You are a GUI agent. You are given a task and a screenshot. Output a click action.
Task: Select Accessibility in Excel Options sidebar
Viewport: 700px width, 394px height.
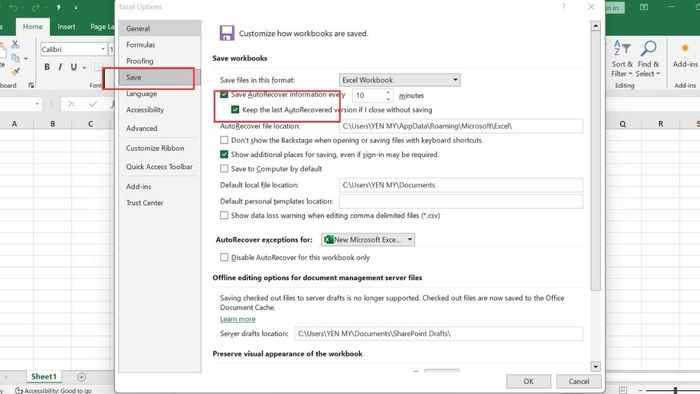pyautogui.click(x=159, y=110)
